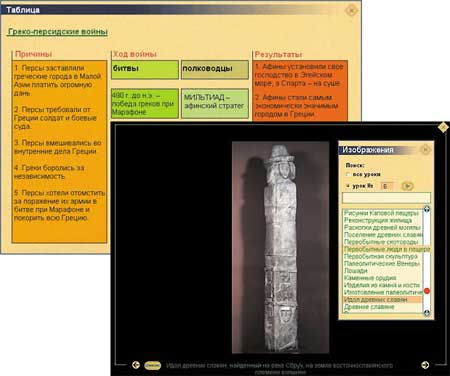Viewport: 450px width, 376px height.
Task: Open the Греко-персидские войны link
Action: [x=58, y=32]
